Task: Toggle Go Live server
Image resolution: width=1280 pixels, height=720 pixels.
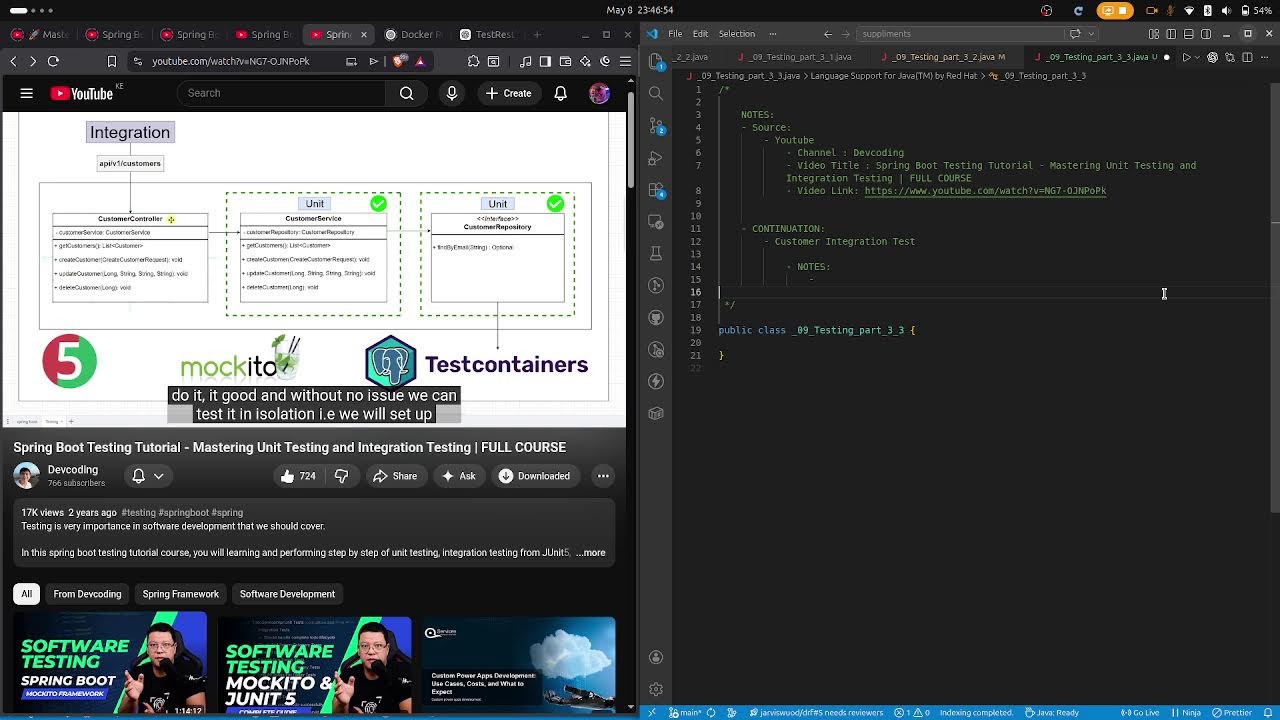Action: [1141, 713]
